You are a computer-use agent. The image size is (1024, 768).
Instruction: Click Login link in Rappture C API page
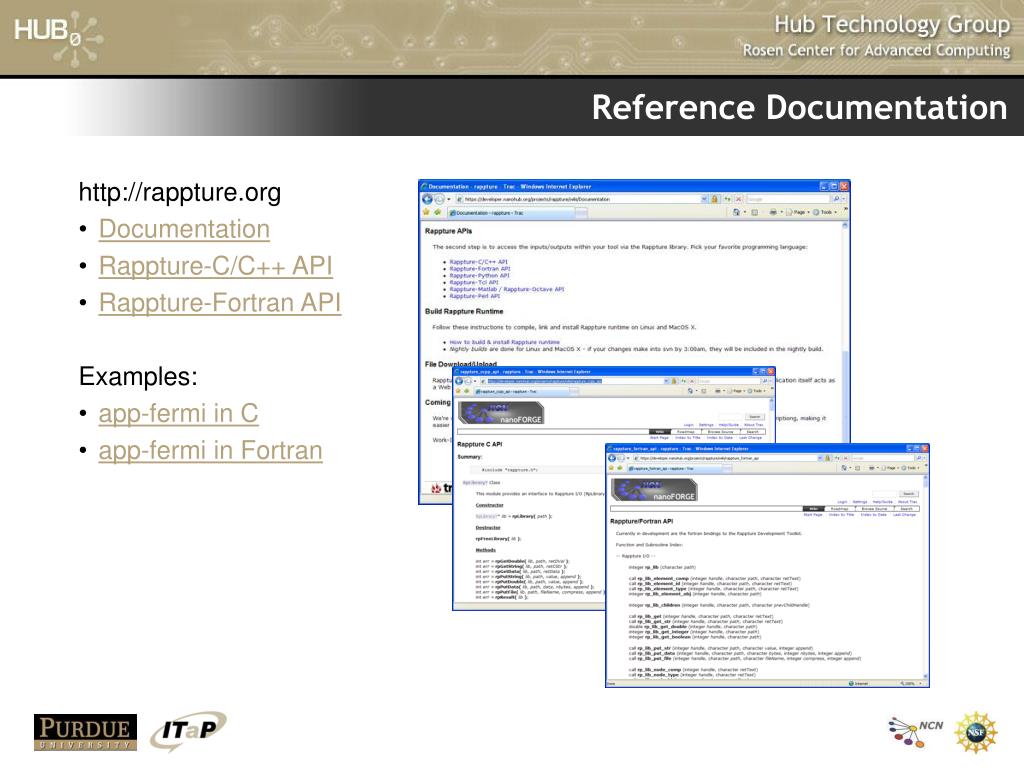[x=689, y=425]
